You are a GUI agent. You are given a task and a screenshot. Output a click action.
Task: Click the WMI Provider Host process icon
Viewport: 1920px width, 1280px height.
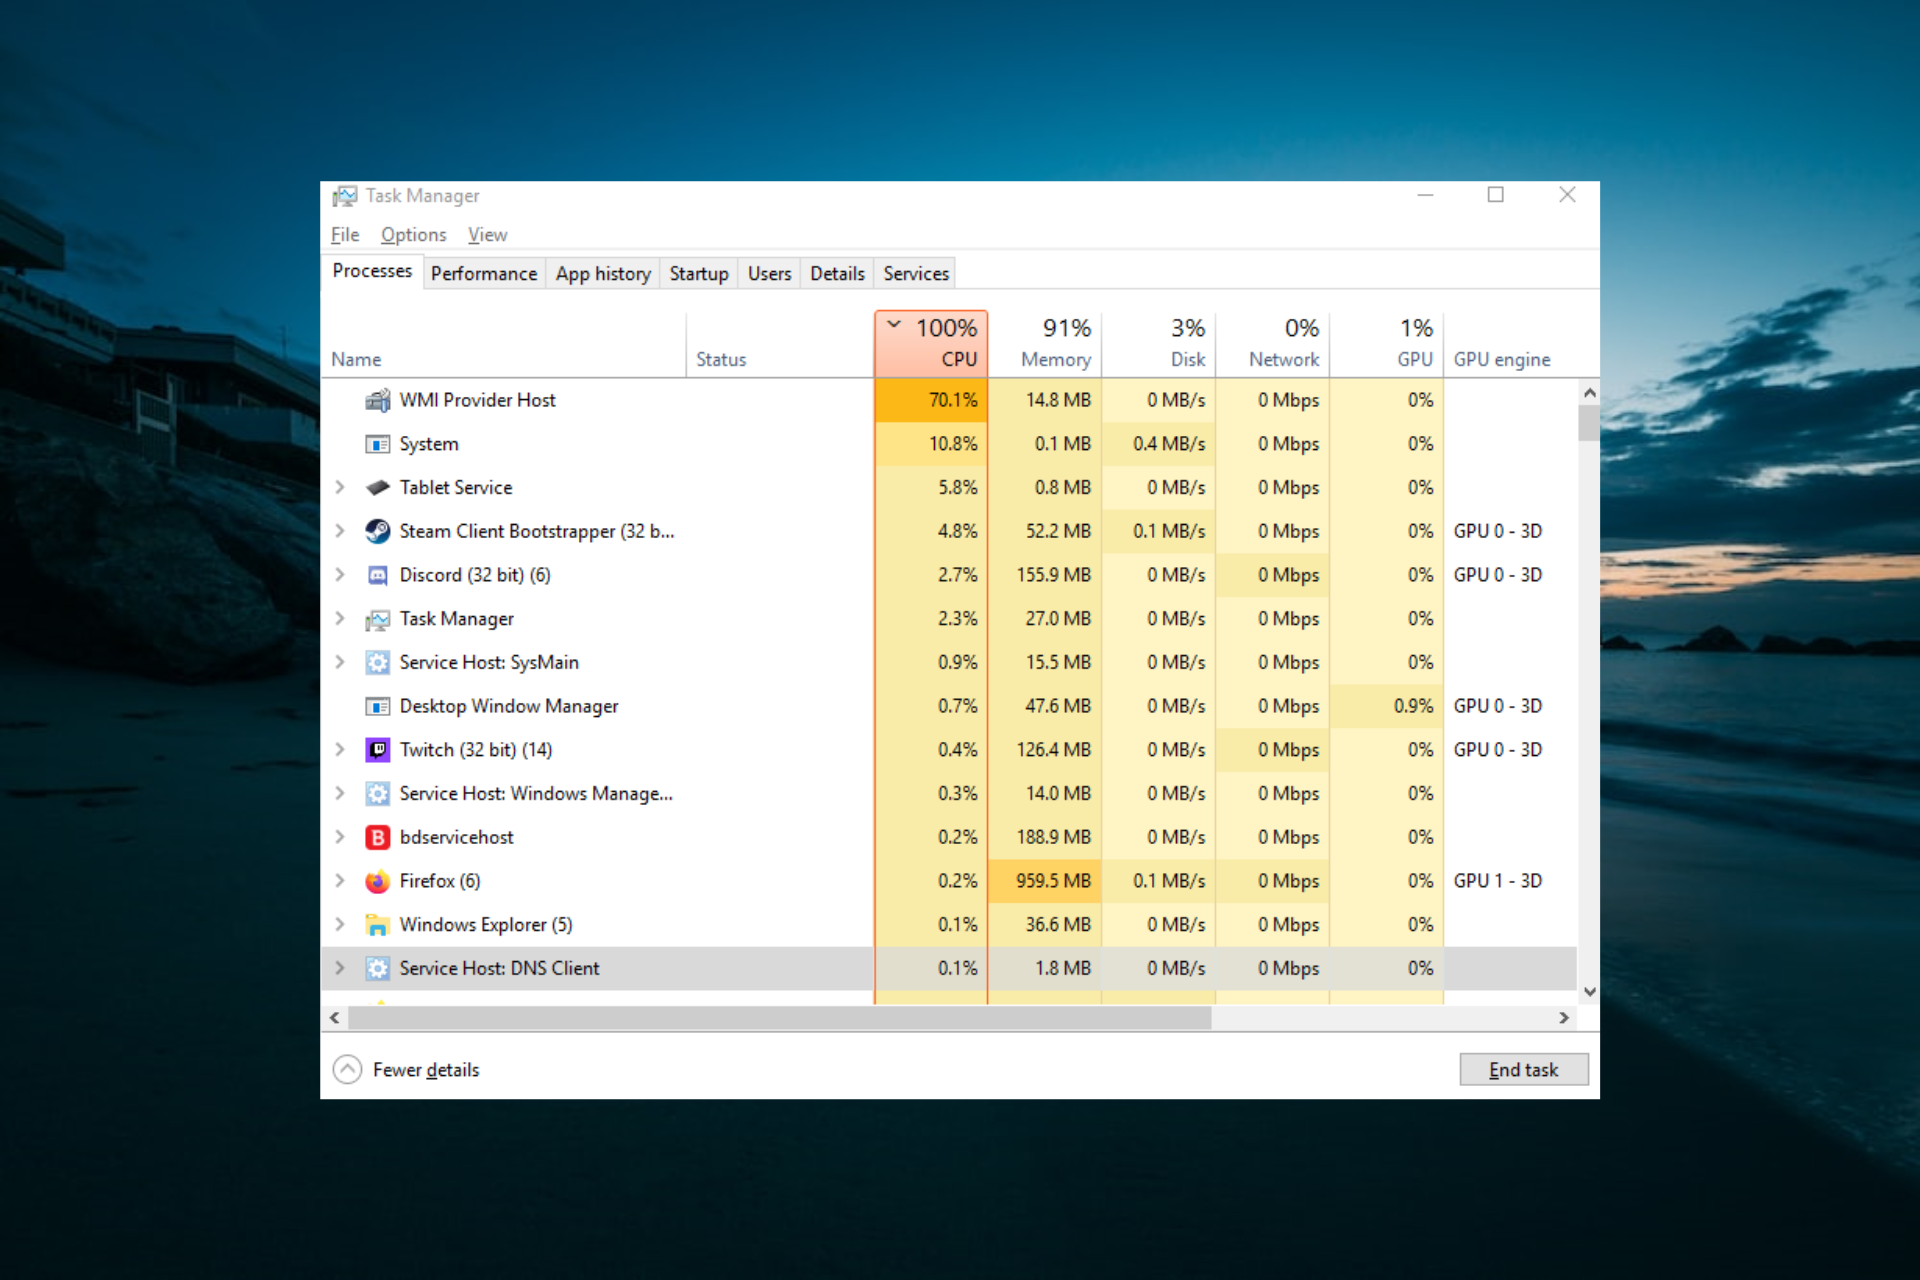point(378,400)
